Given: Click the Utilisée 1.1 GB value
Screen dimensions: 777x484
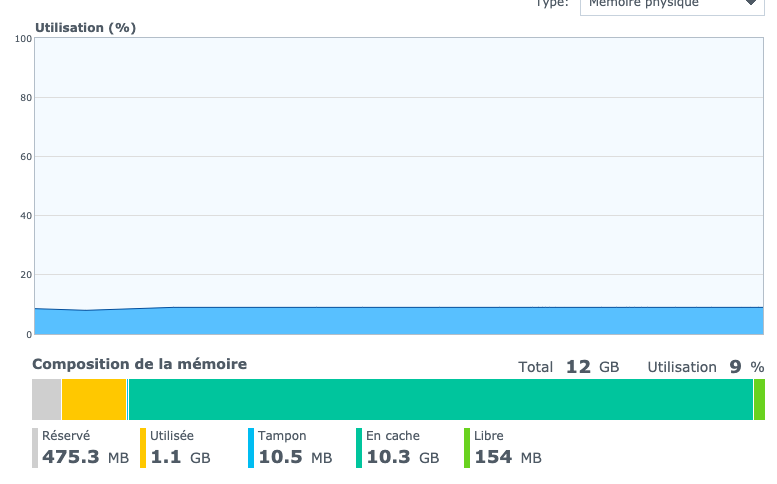Looking at the screenshot, I should [x=180, y=458].
